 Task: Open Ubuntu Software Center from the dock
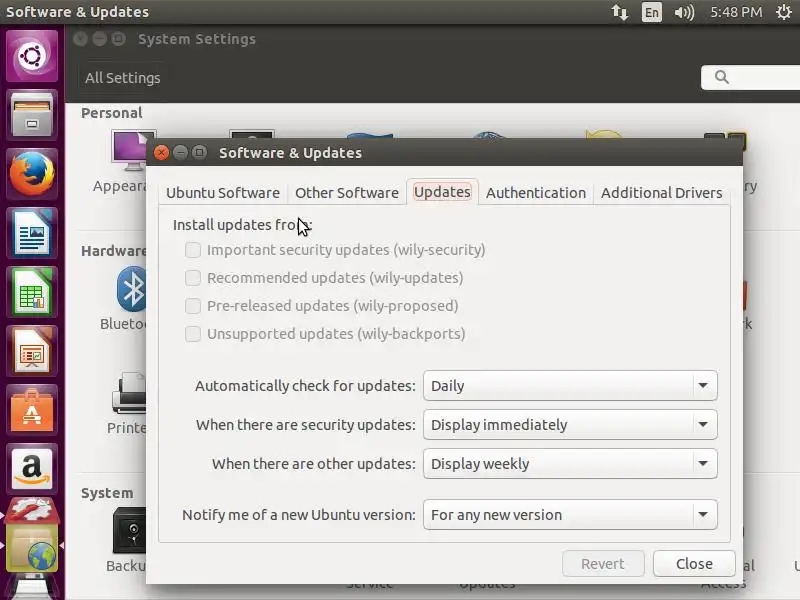(x=32, y=411)
